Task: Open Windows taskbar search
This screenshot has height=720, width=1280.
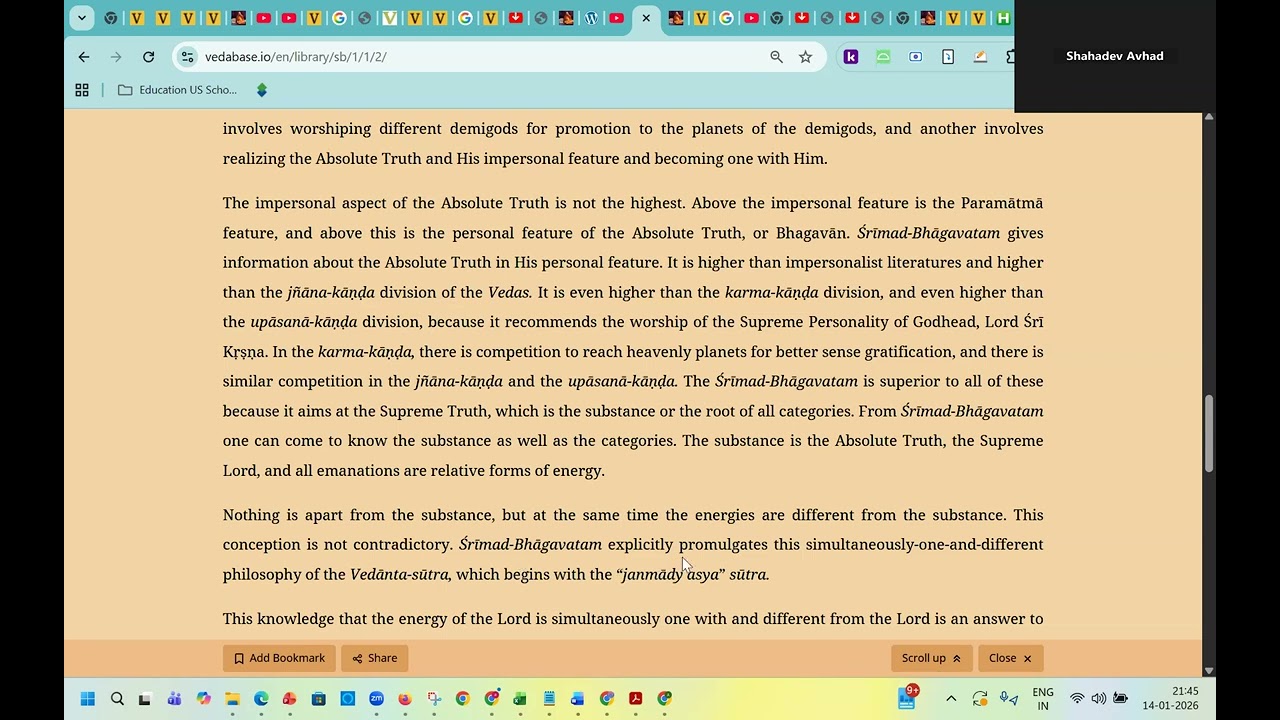Action: point(117,699)
